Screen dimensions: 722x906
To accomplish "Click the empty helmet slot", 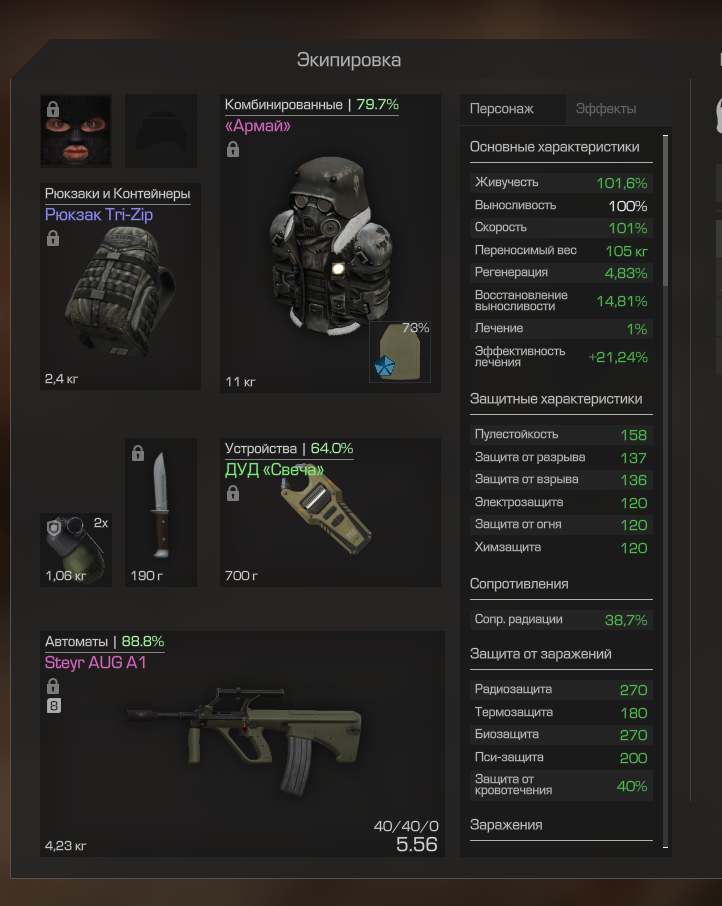I will (161, 131).
